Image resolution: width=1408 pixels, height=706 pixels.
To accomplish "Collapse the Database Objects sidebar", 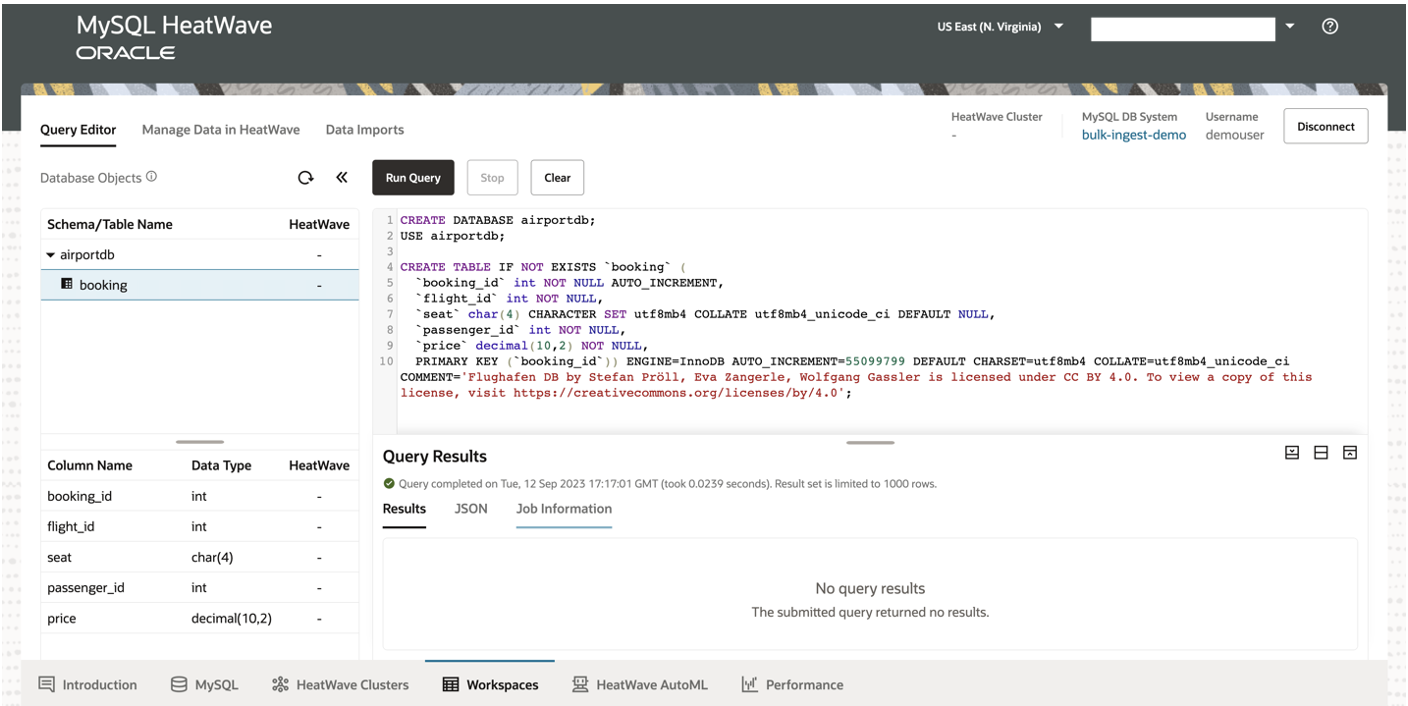I will tap(341, 177).
